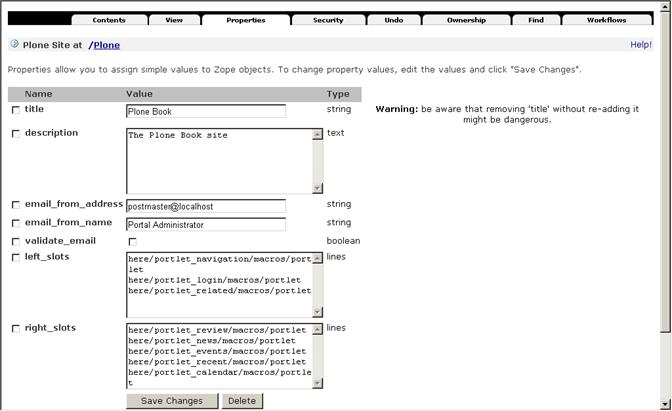
Task: Open the Undo tab
Action: 394,20
